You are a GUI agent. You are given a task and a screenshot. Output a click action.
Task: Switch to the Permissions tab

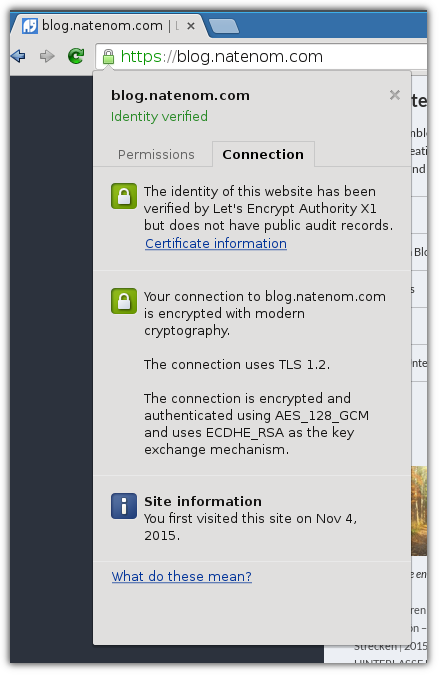tap(156, 155)
